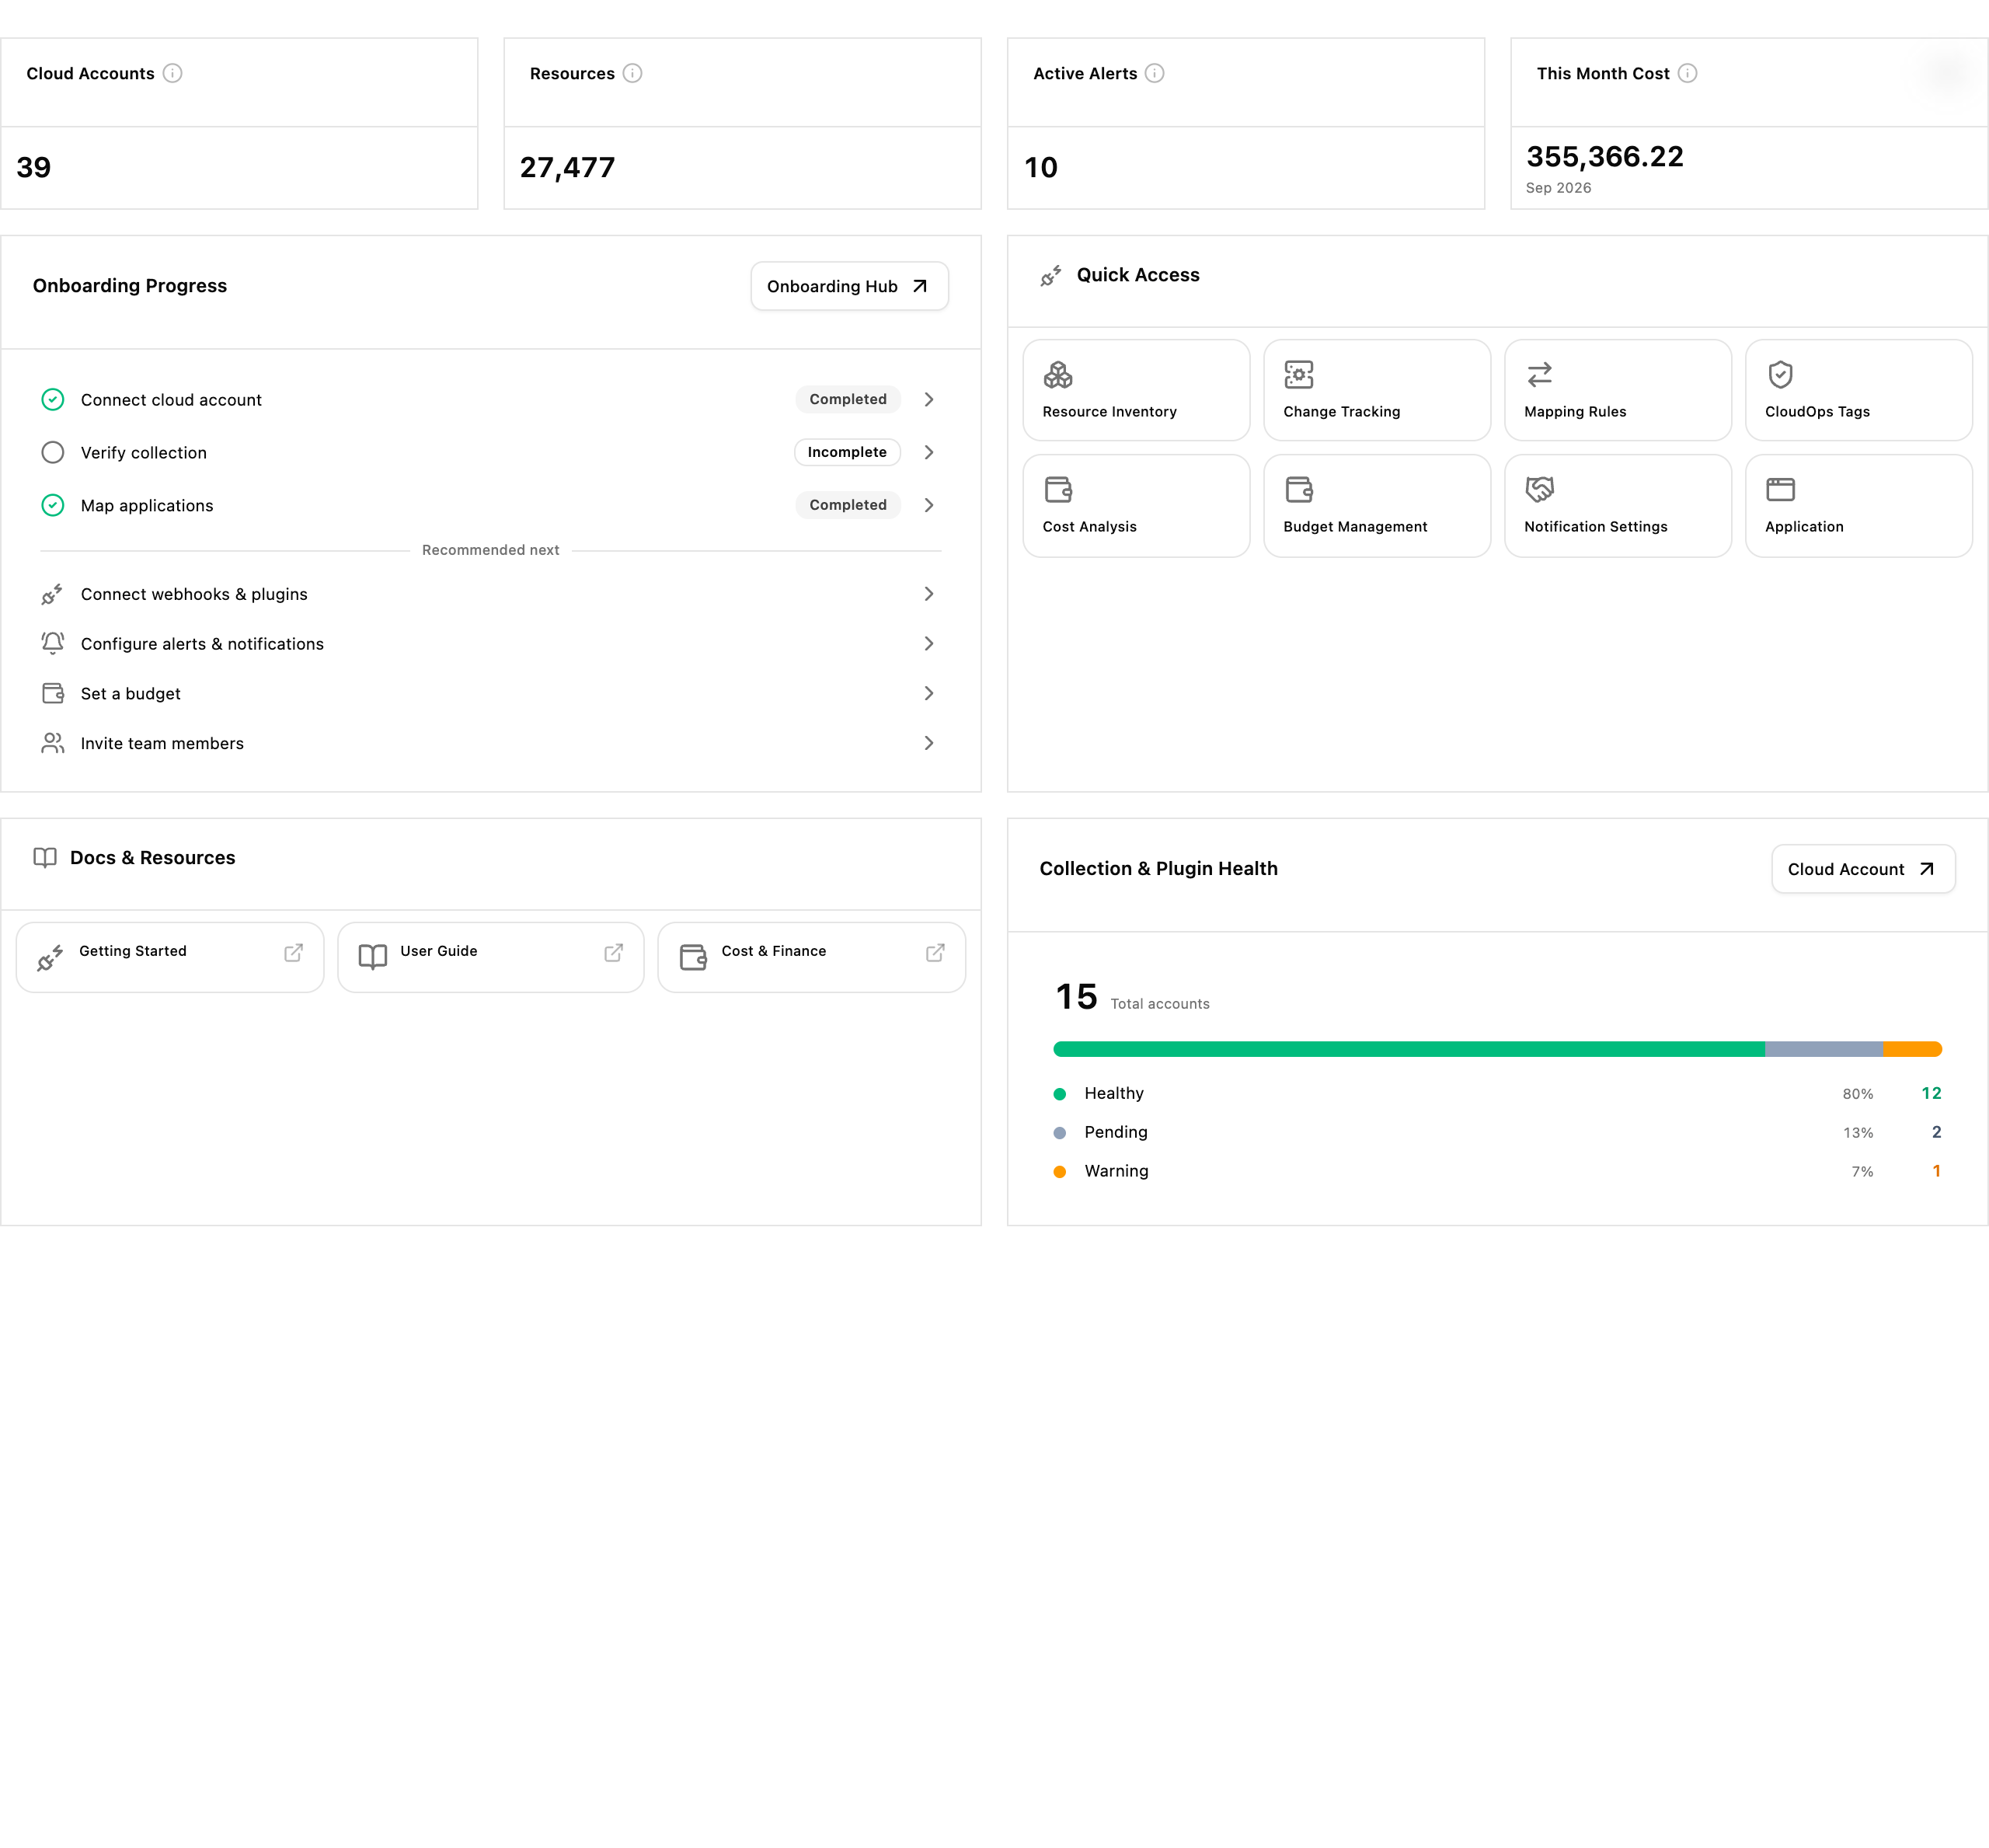Toggle Verify collection empty status circle
Screen dimensions: 1989x1848
[53, 452]
